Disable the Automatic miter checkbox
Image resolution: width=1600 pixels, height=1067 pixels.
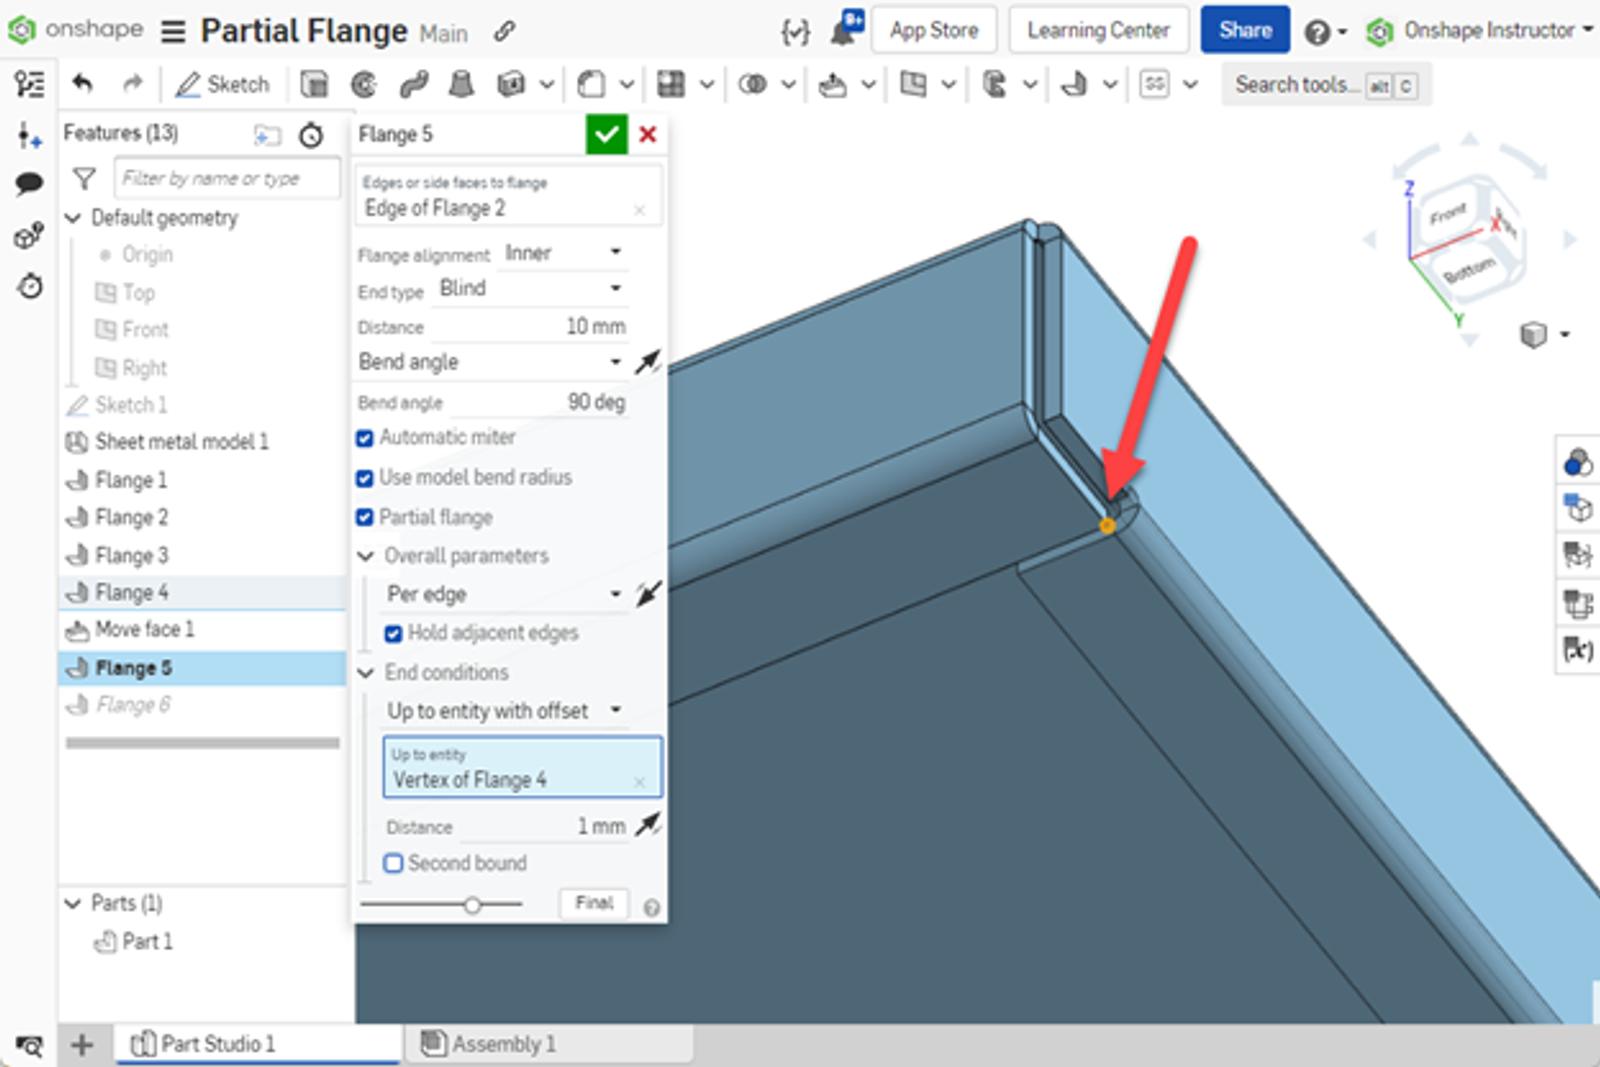click(365, 437)
